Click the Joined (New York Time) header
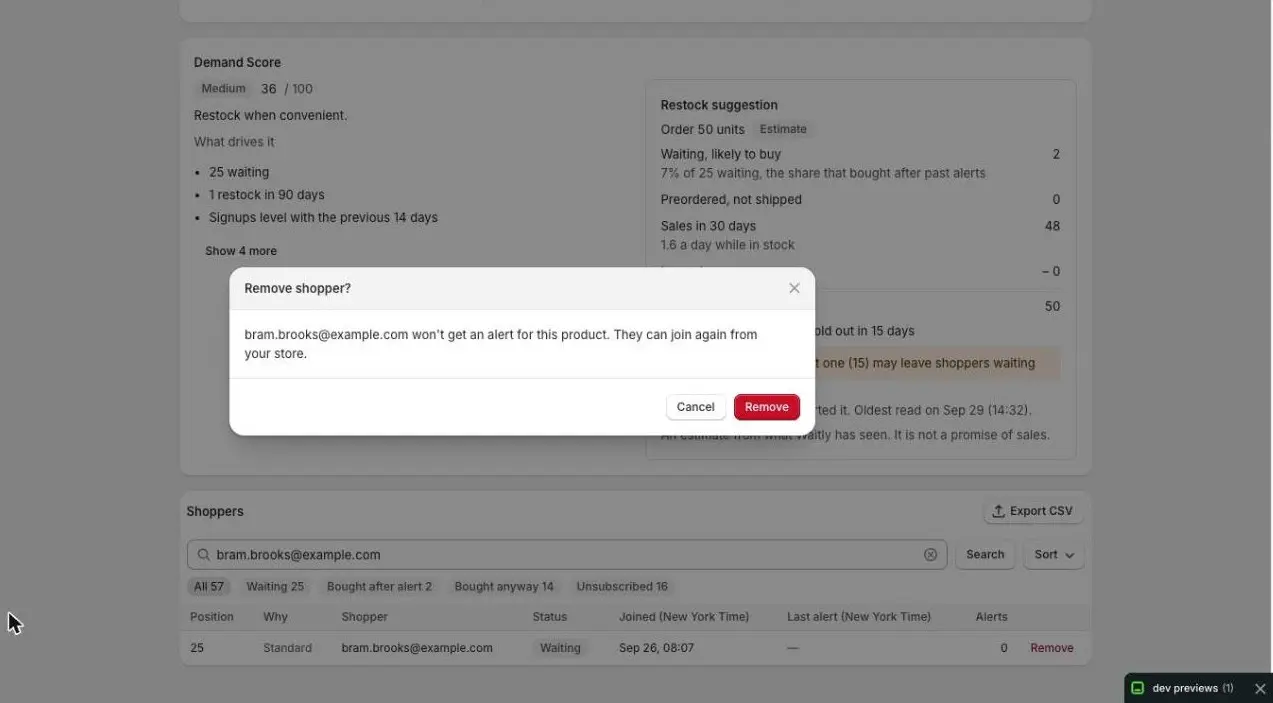The image size is (1273, 703). tap(684, 617)
